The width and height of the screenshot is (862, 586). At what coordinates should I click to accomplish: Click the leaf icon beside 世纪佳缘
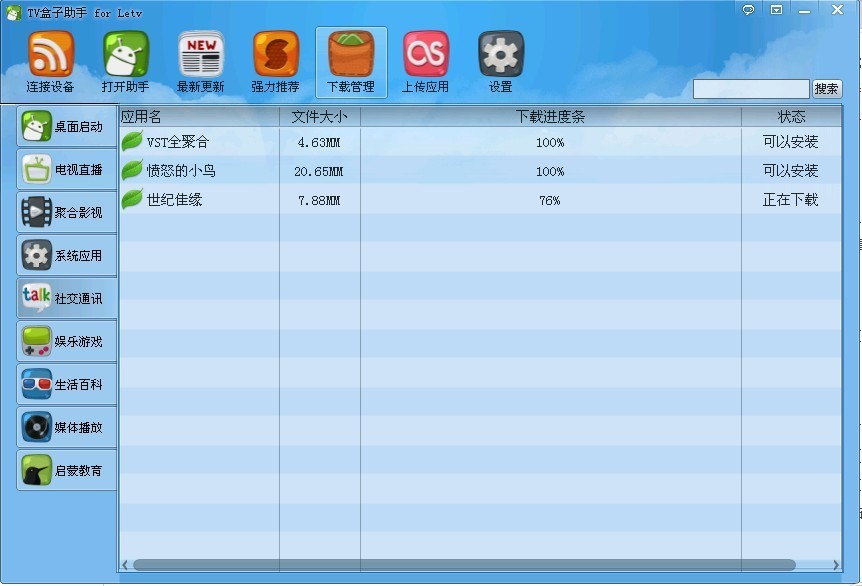coord(132,198)
